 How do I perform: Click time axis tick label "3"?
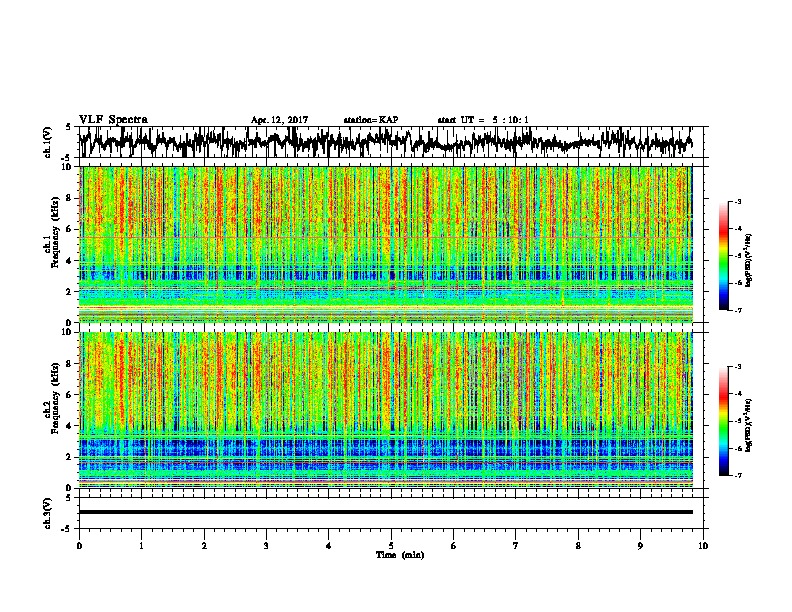pos(266,546)
